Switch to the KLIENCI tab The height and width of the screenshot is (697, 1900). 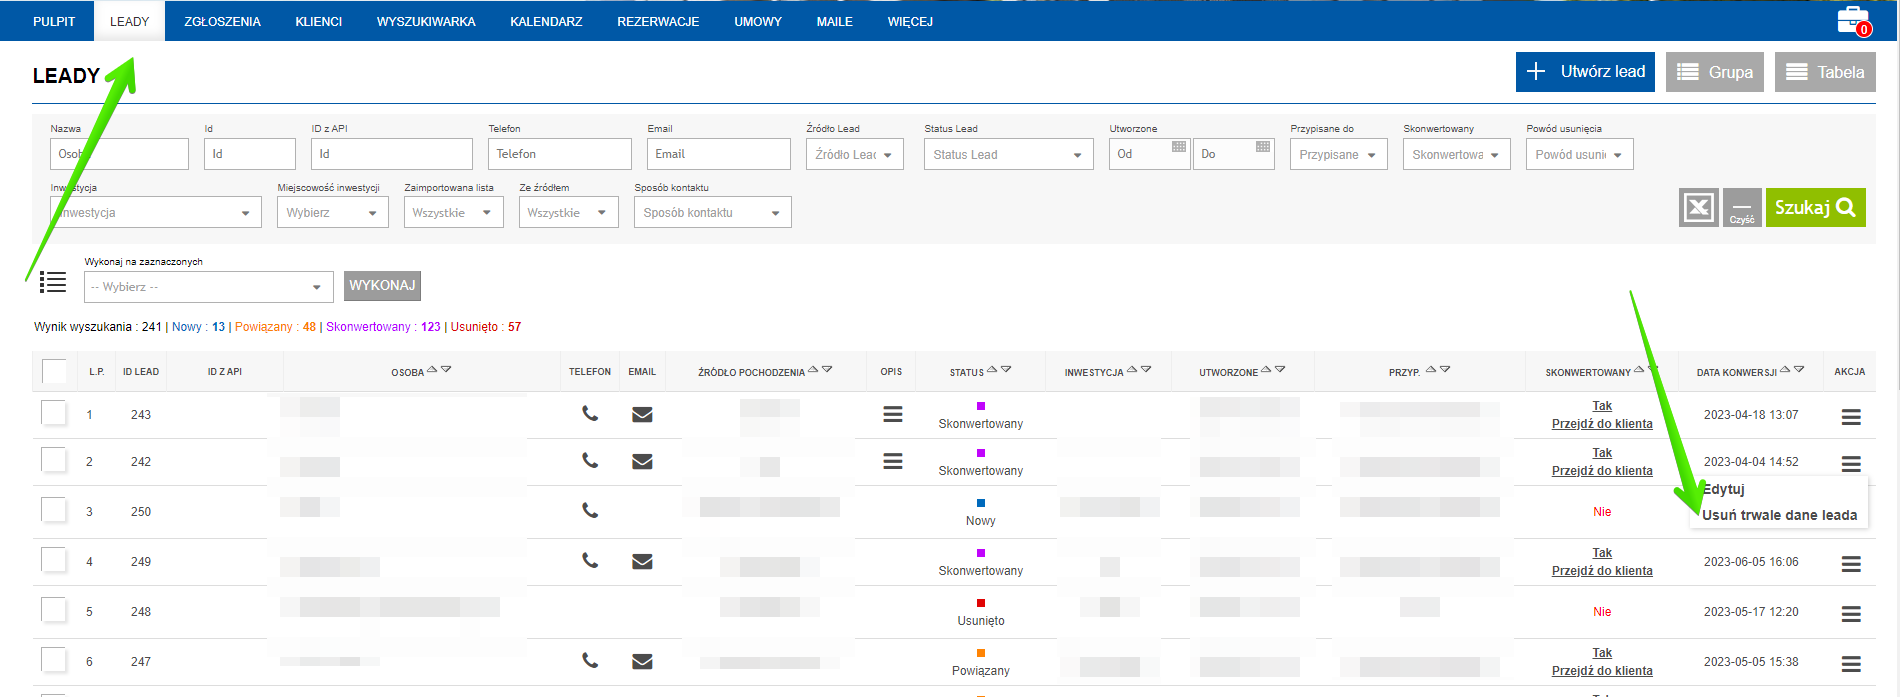click(x=319, y=21)
